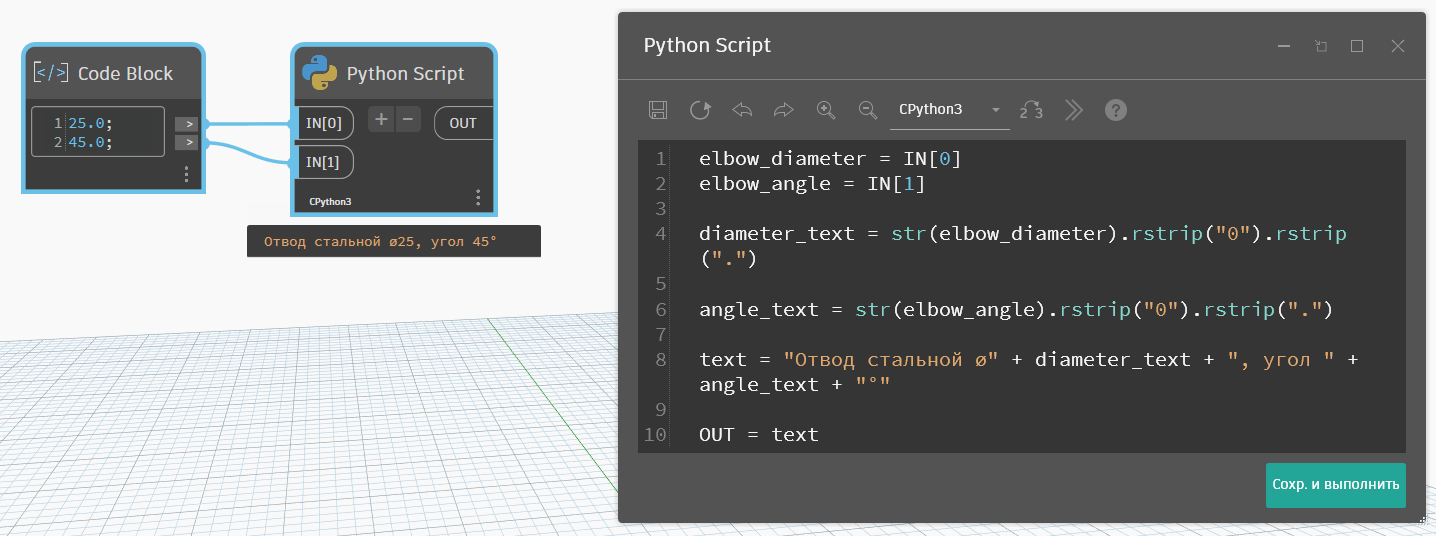This screenshot has height=536, width=1436.
Task: Click code line elbow_diameter = IN[0]
Action: pos(830,158)
